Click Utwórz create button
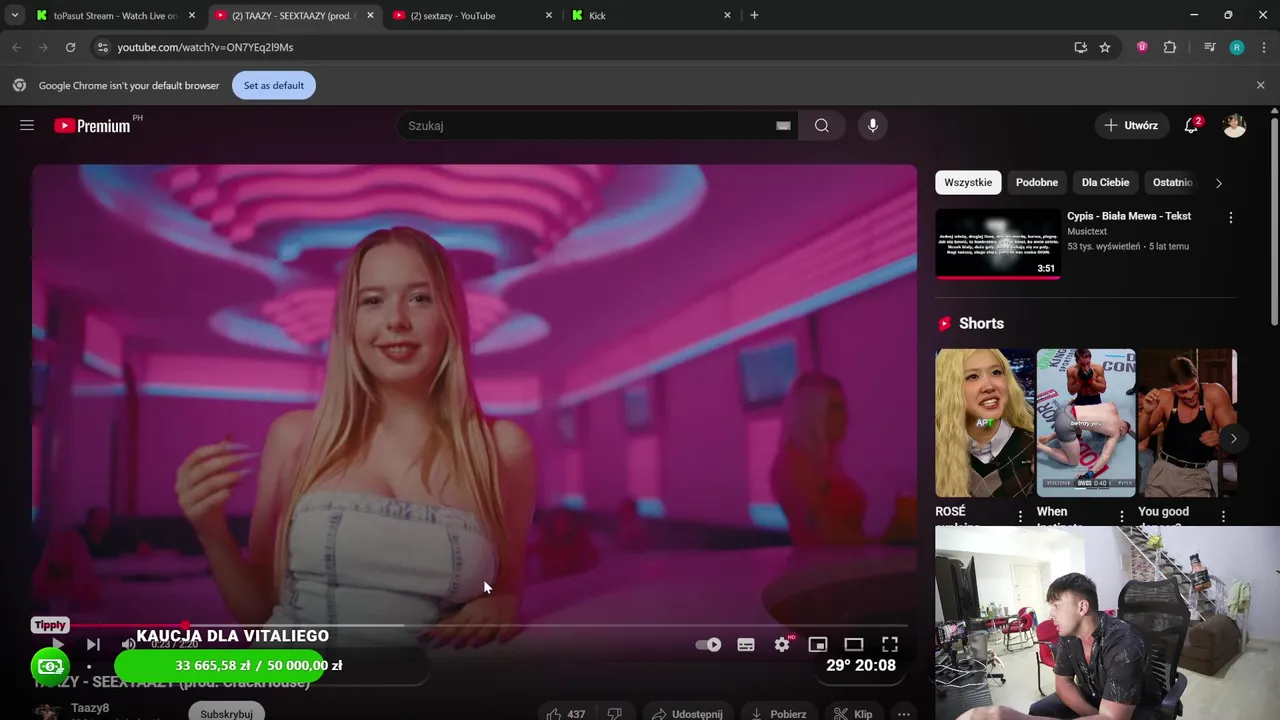This screenshot has height=720, width=1280. pos(1131,126)
